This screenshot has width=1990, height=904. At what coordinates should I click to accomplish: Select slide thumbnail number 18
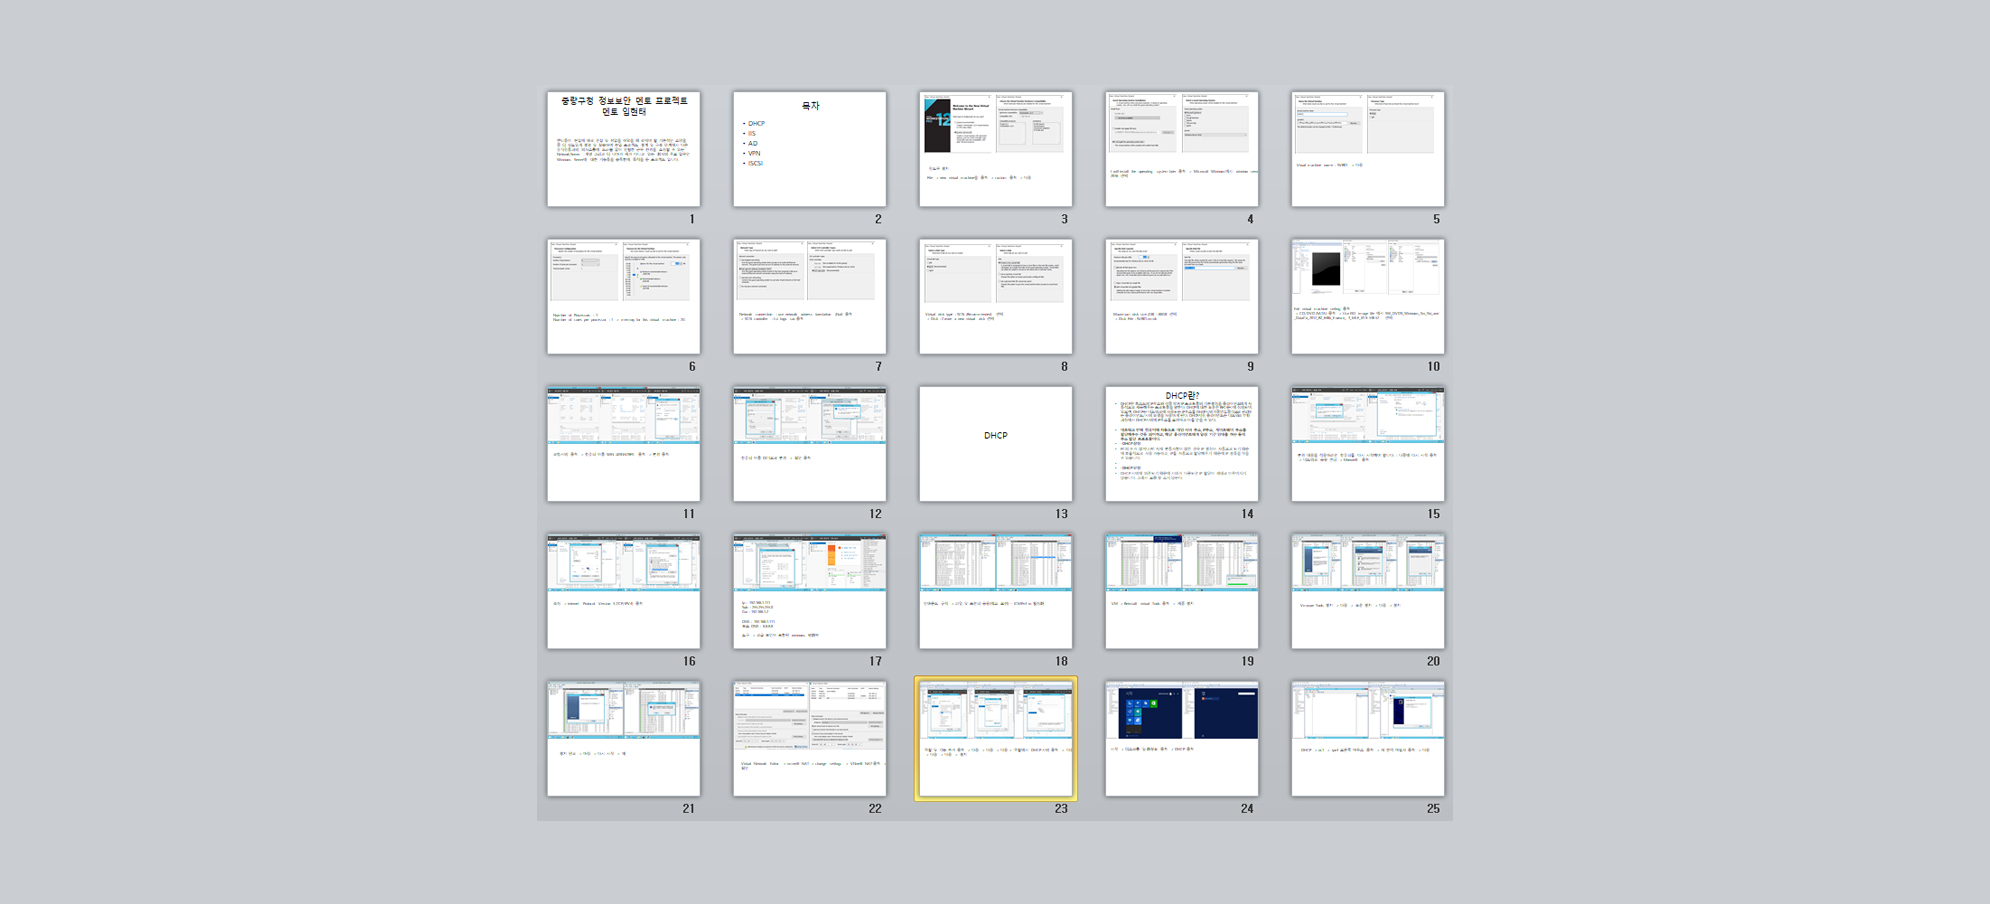[995, 591]
